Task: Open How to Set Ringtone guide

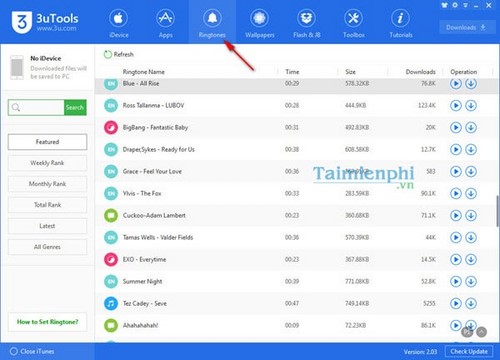Action: [x=47, y=322]
